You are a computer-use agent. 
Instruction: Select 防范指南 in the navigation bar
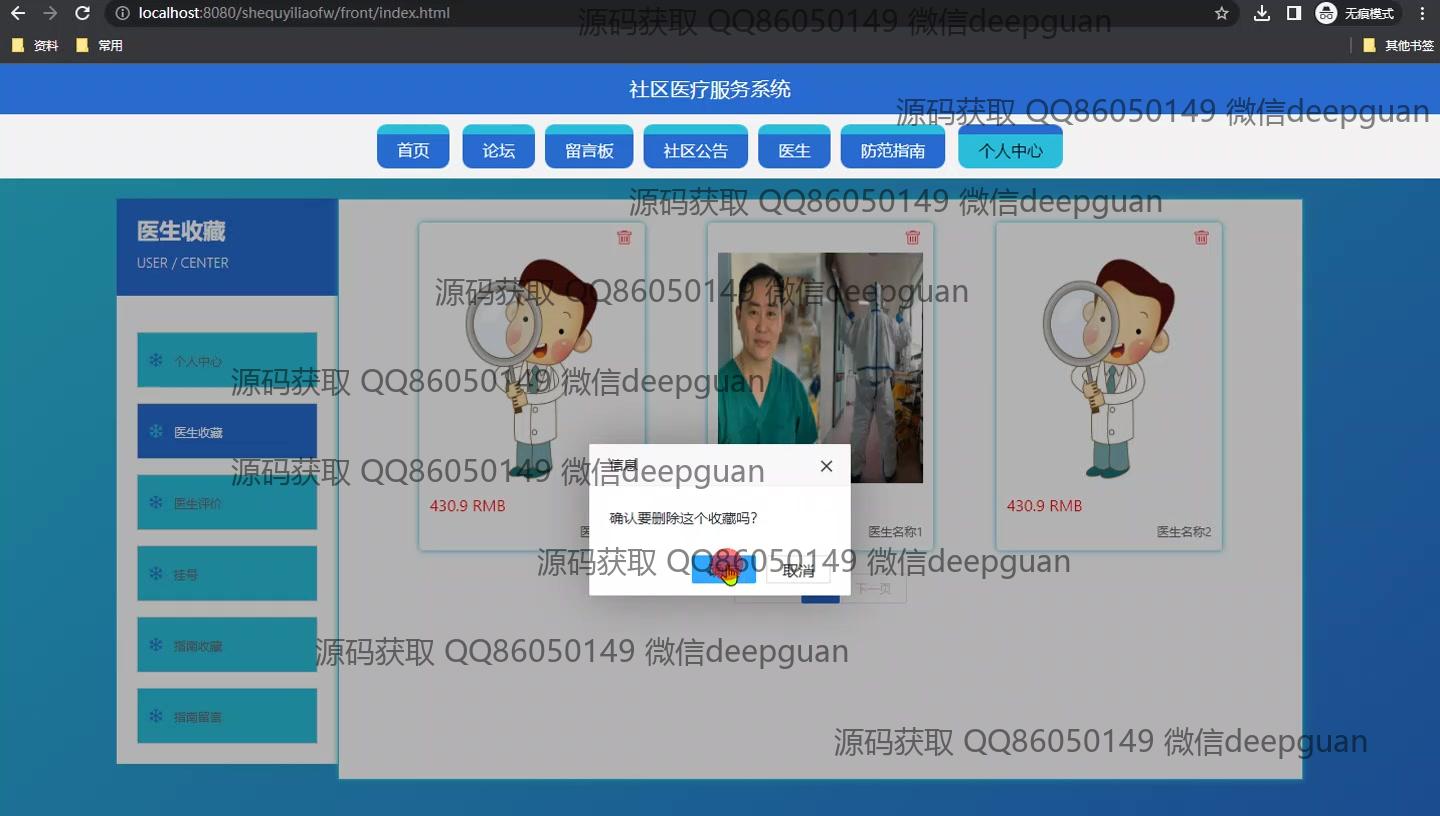click(893, 150)
